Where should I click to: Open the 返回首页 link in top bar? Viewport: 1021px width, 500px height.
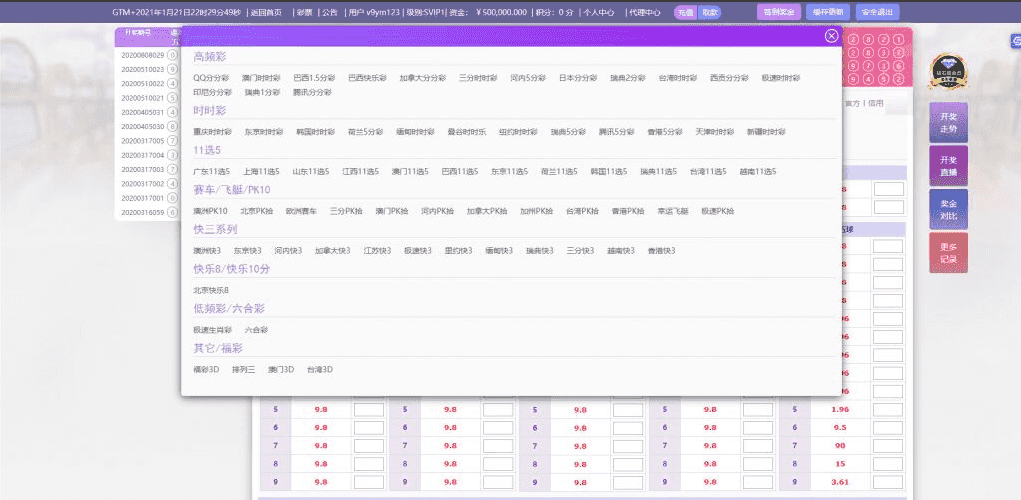point(266,12)
